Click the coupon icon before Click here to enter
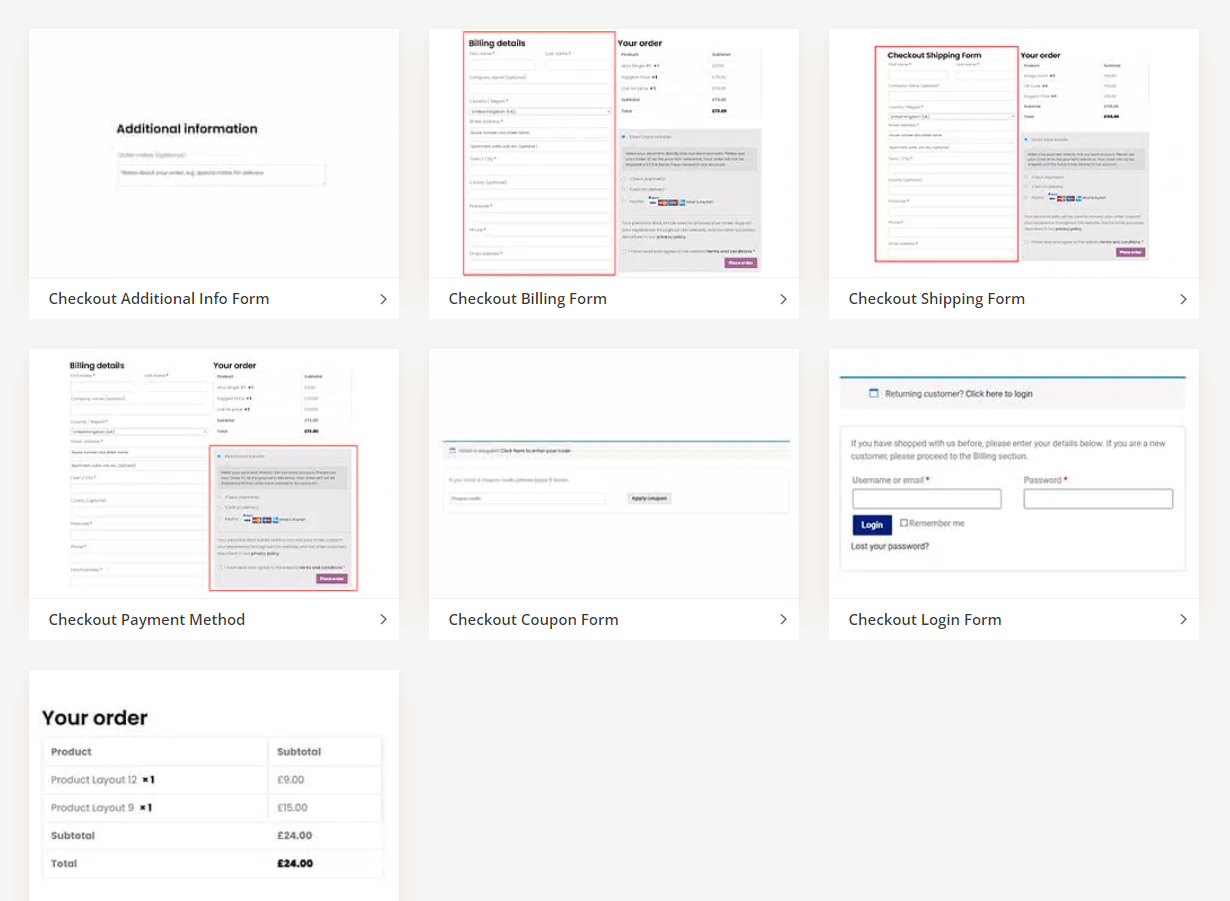The width and height of the screenshot is (1230, 901). pyautogui.click(x=452, y=450)
